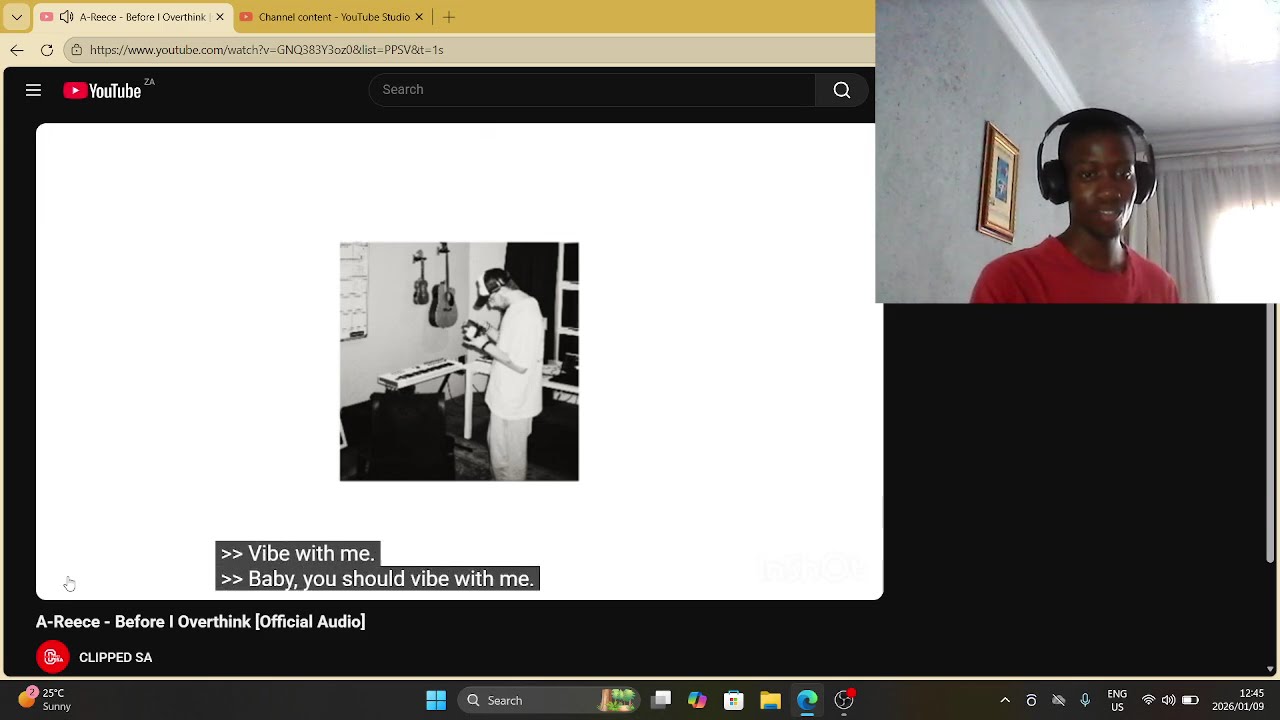Check battery status tray icon
Screen dimensions: 1280x720
tap(1190, 700)
